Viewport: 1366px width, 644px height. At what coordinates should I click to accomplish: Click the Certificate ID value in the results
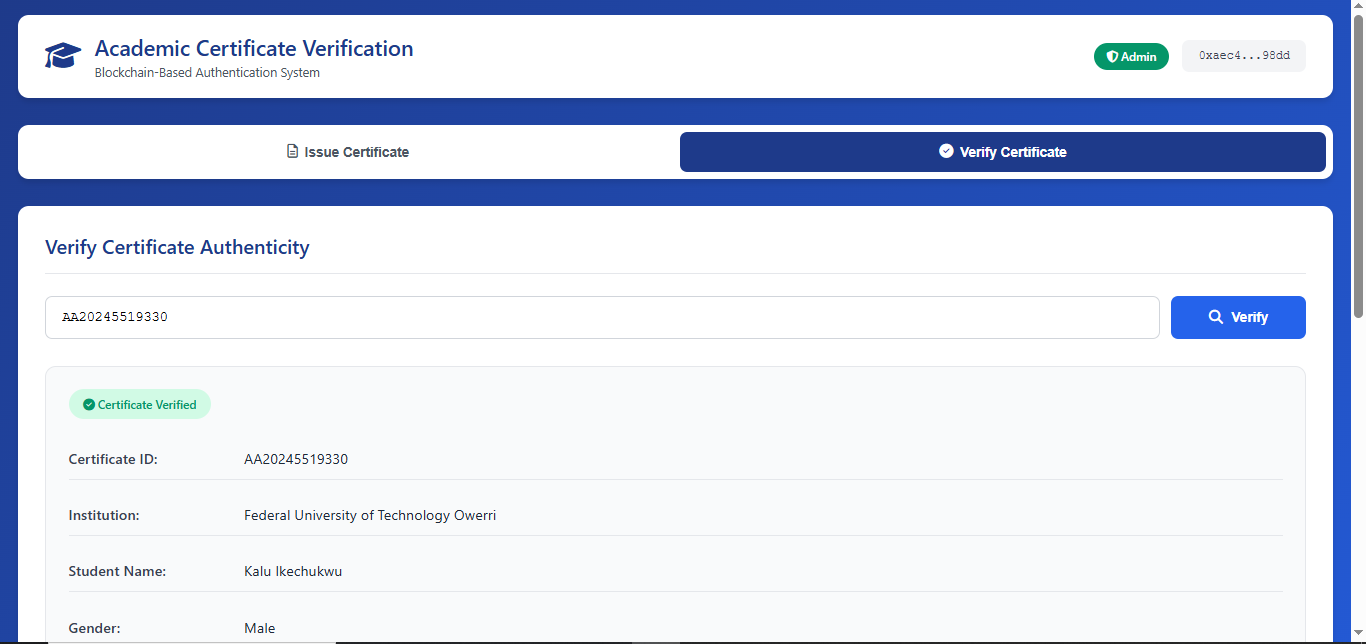tap(296, 460)
